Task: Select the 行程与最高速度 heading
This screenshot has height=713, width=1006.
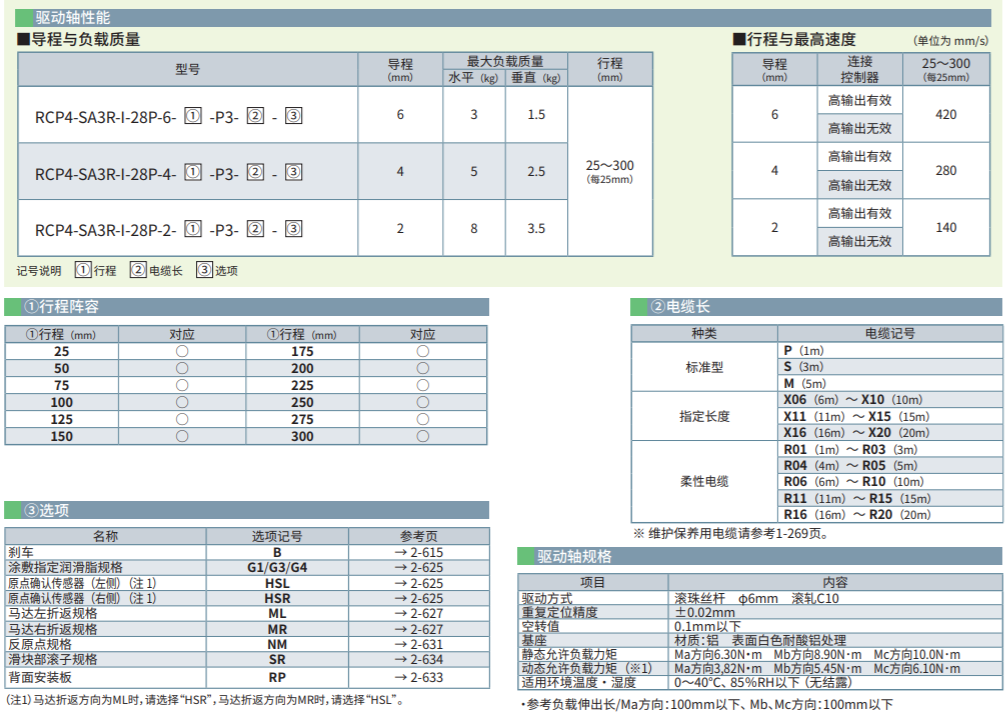Action: tap(795, 40)
